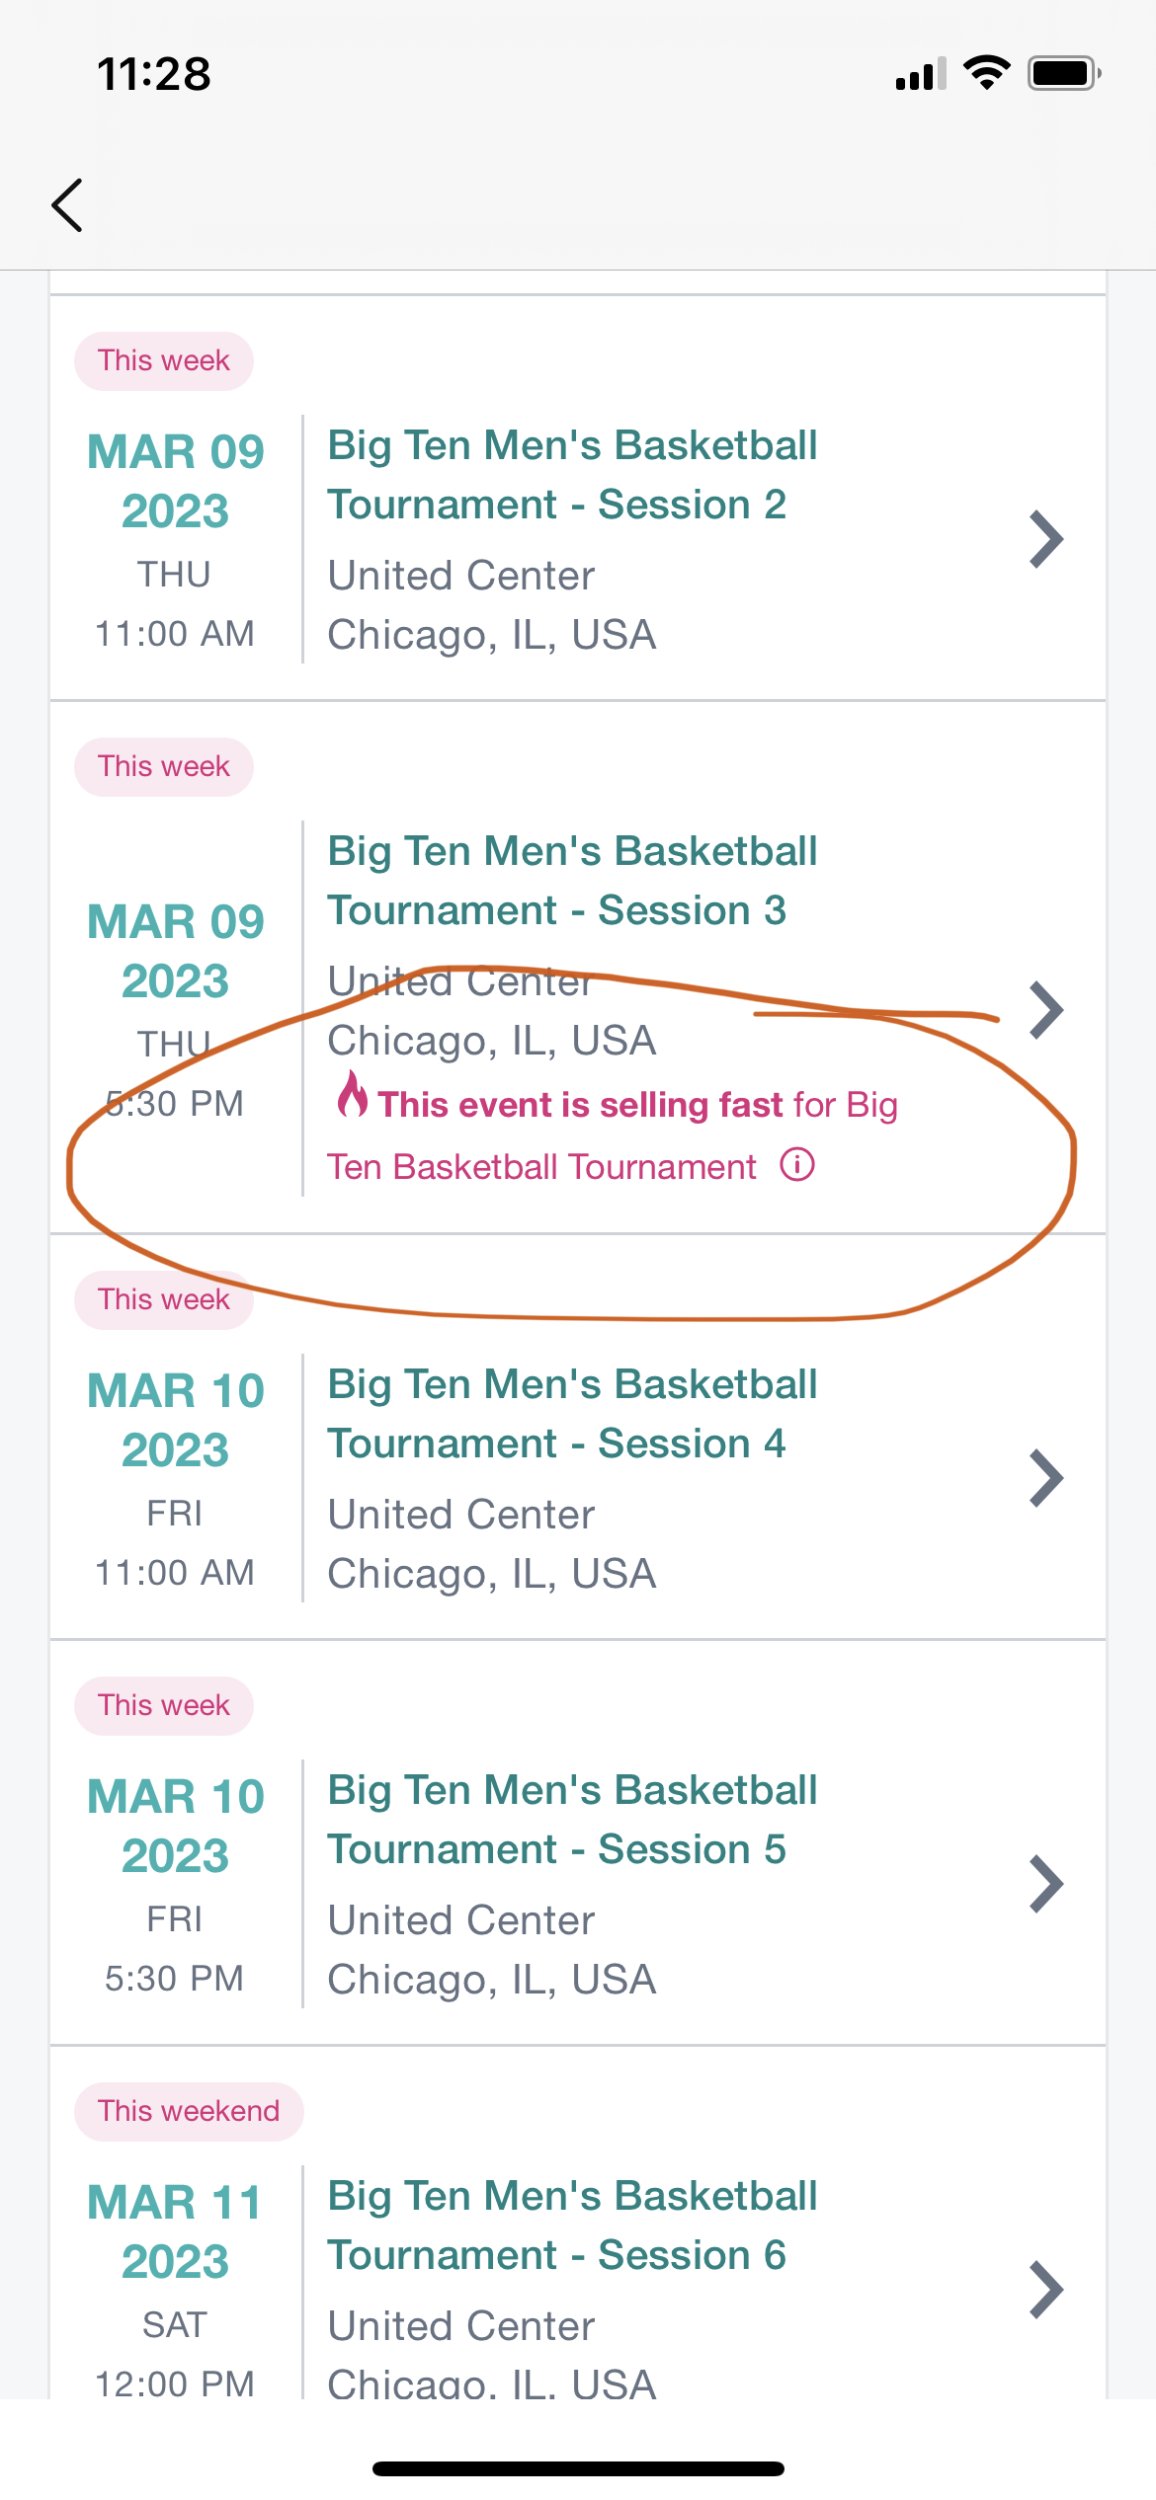Open Session 4 using its chevron arrow

(x=1045, y=1478)
